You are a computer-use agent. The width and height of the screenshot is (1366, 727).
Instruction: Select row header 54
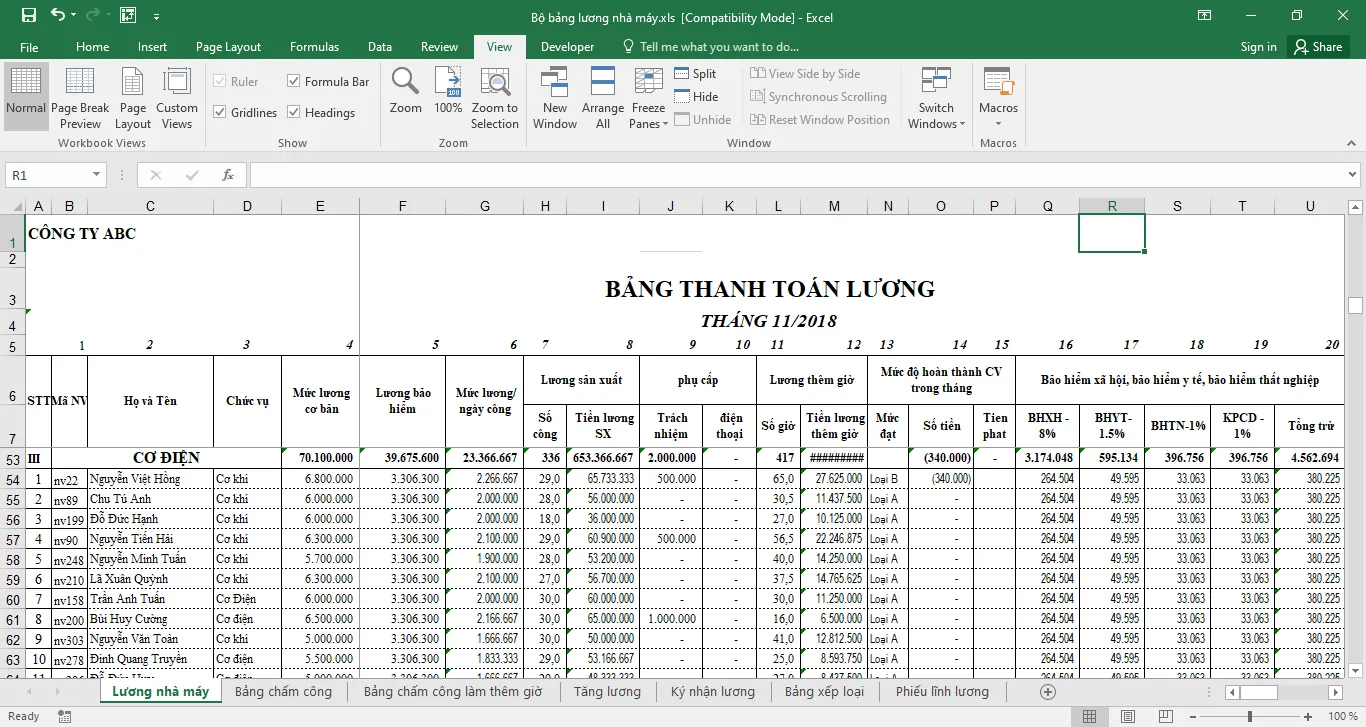13,479
